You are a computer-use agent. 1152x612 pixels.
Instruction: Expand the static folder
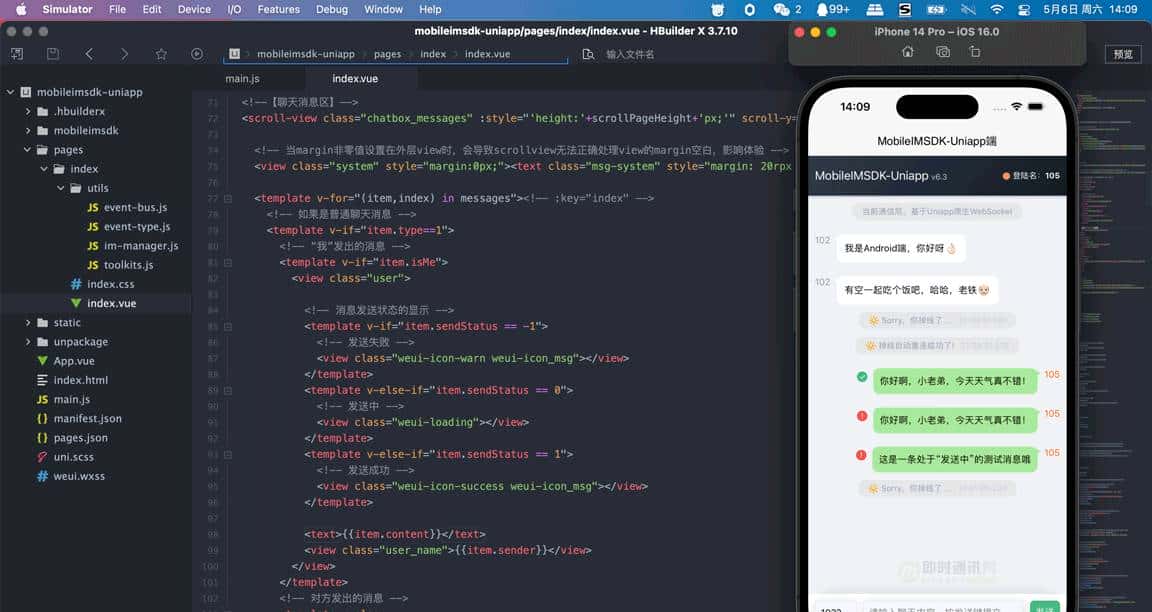28,323
